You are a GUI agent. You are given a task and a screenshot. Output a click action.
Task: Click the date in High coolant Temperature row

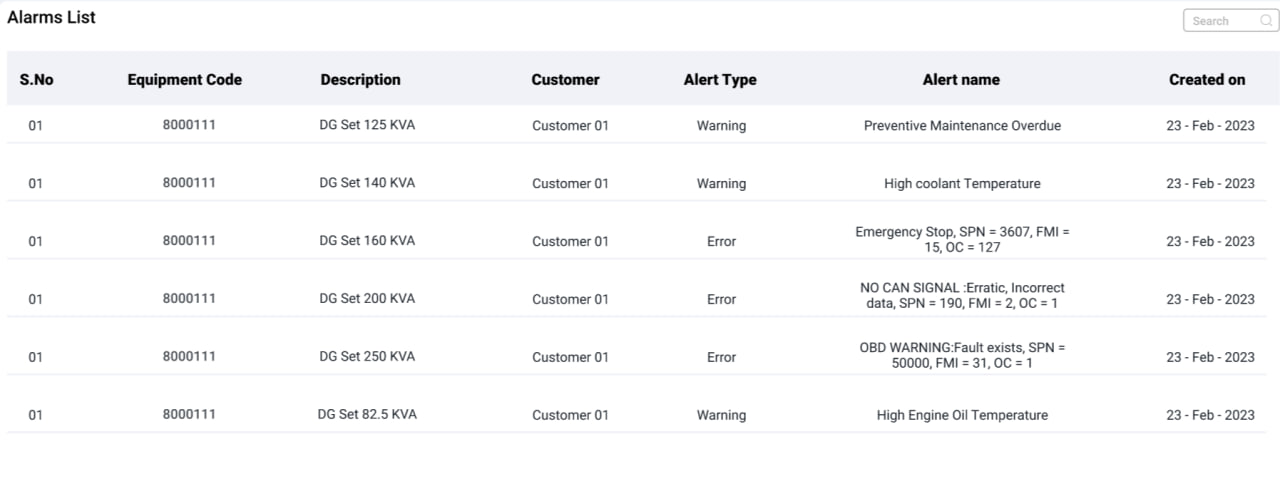coord(1210,184)
